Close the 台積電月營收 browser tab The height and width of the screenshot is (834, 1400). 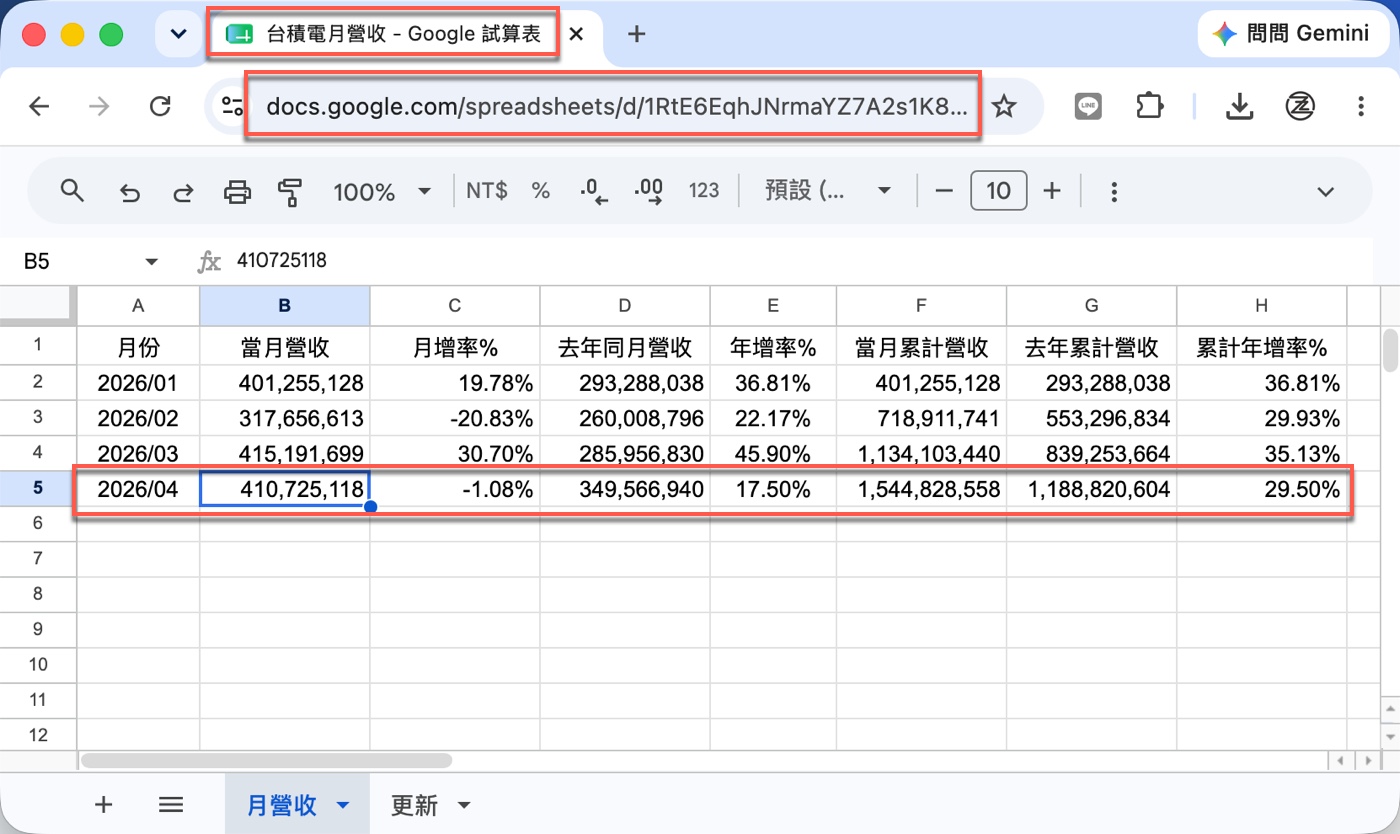pos(576,34)
